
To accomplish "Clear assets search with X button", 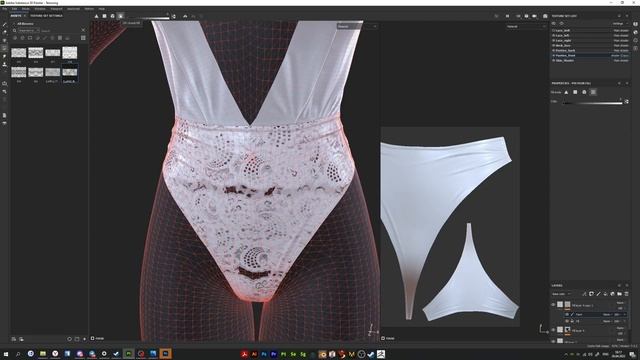I will 84,30.
